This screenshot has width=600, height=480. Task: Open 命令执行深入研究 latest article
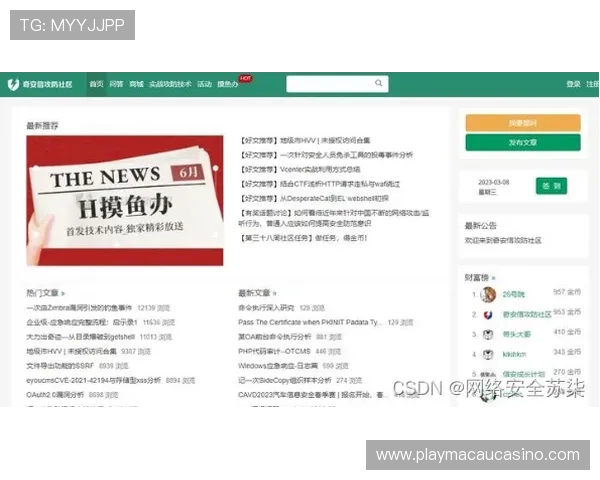[x=266, y=308]
